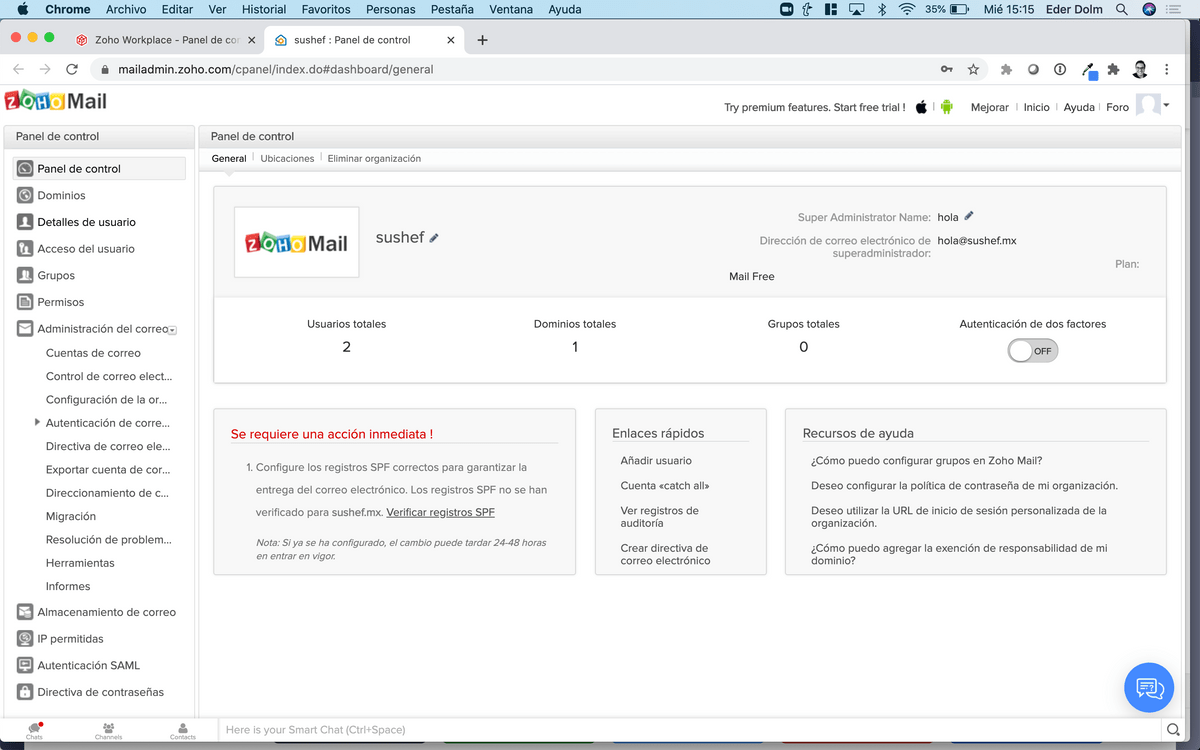Open Almacenamiento de correo section
Viewport: 1200px width, 750px height.
[x=106, y=612]
